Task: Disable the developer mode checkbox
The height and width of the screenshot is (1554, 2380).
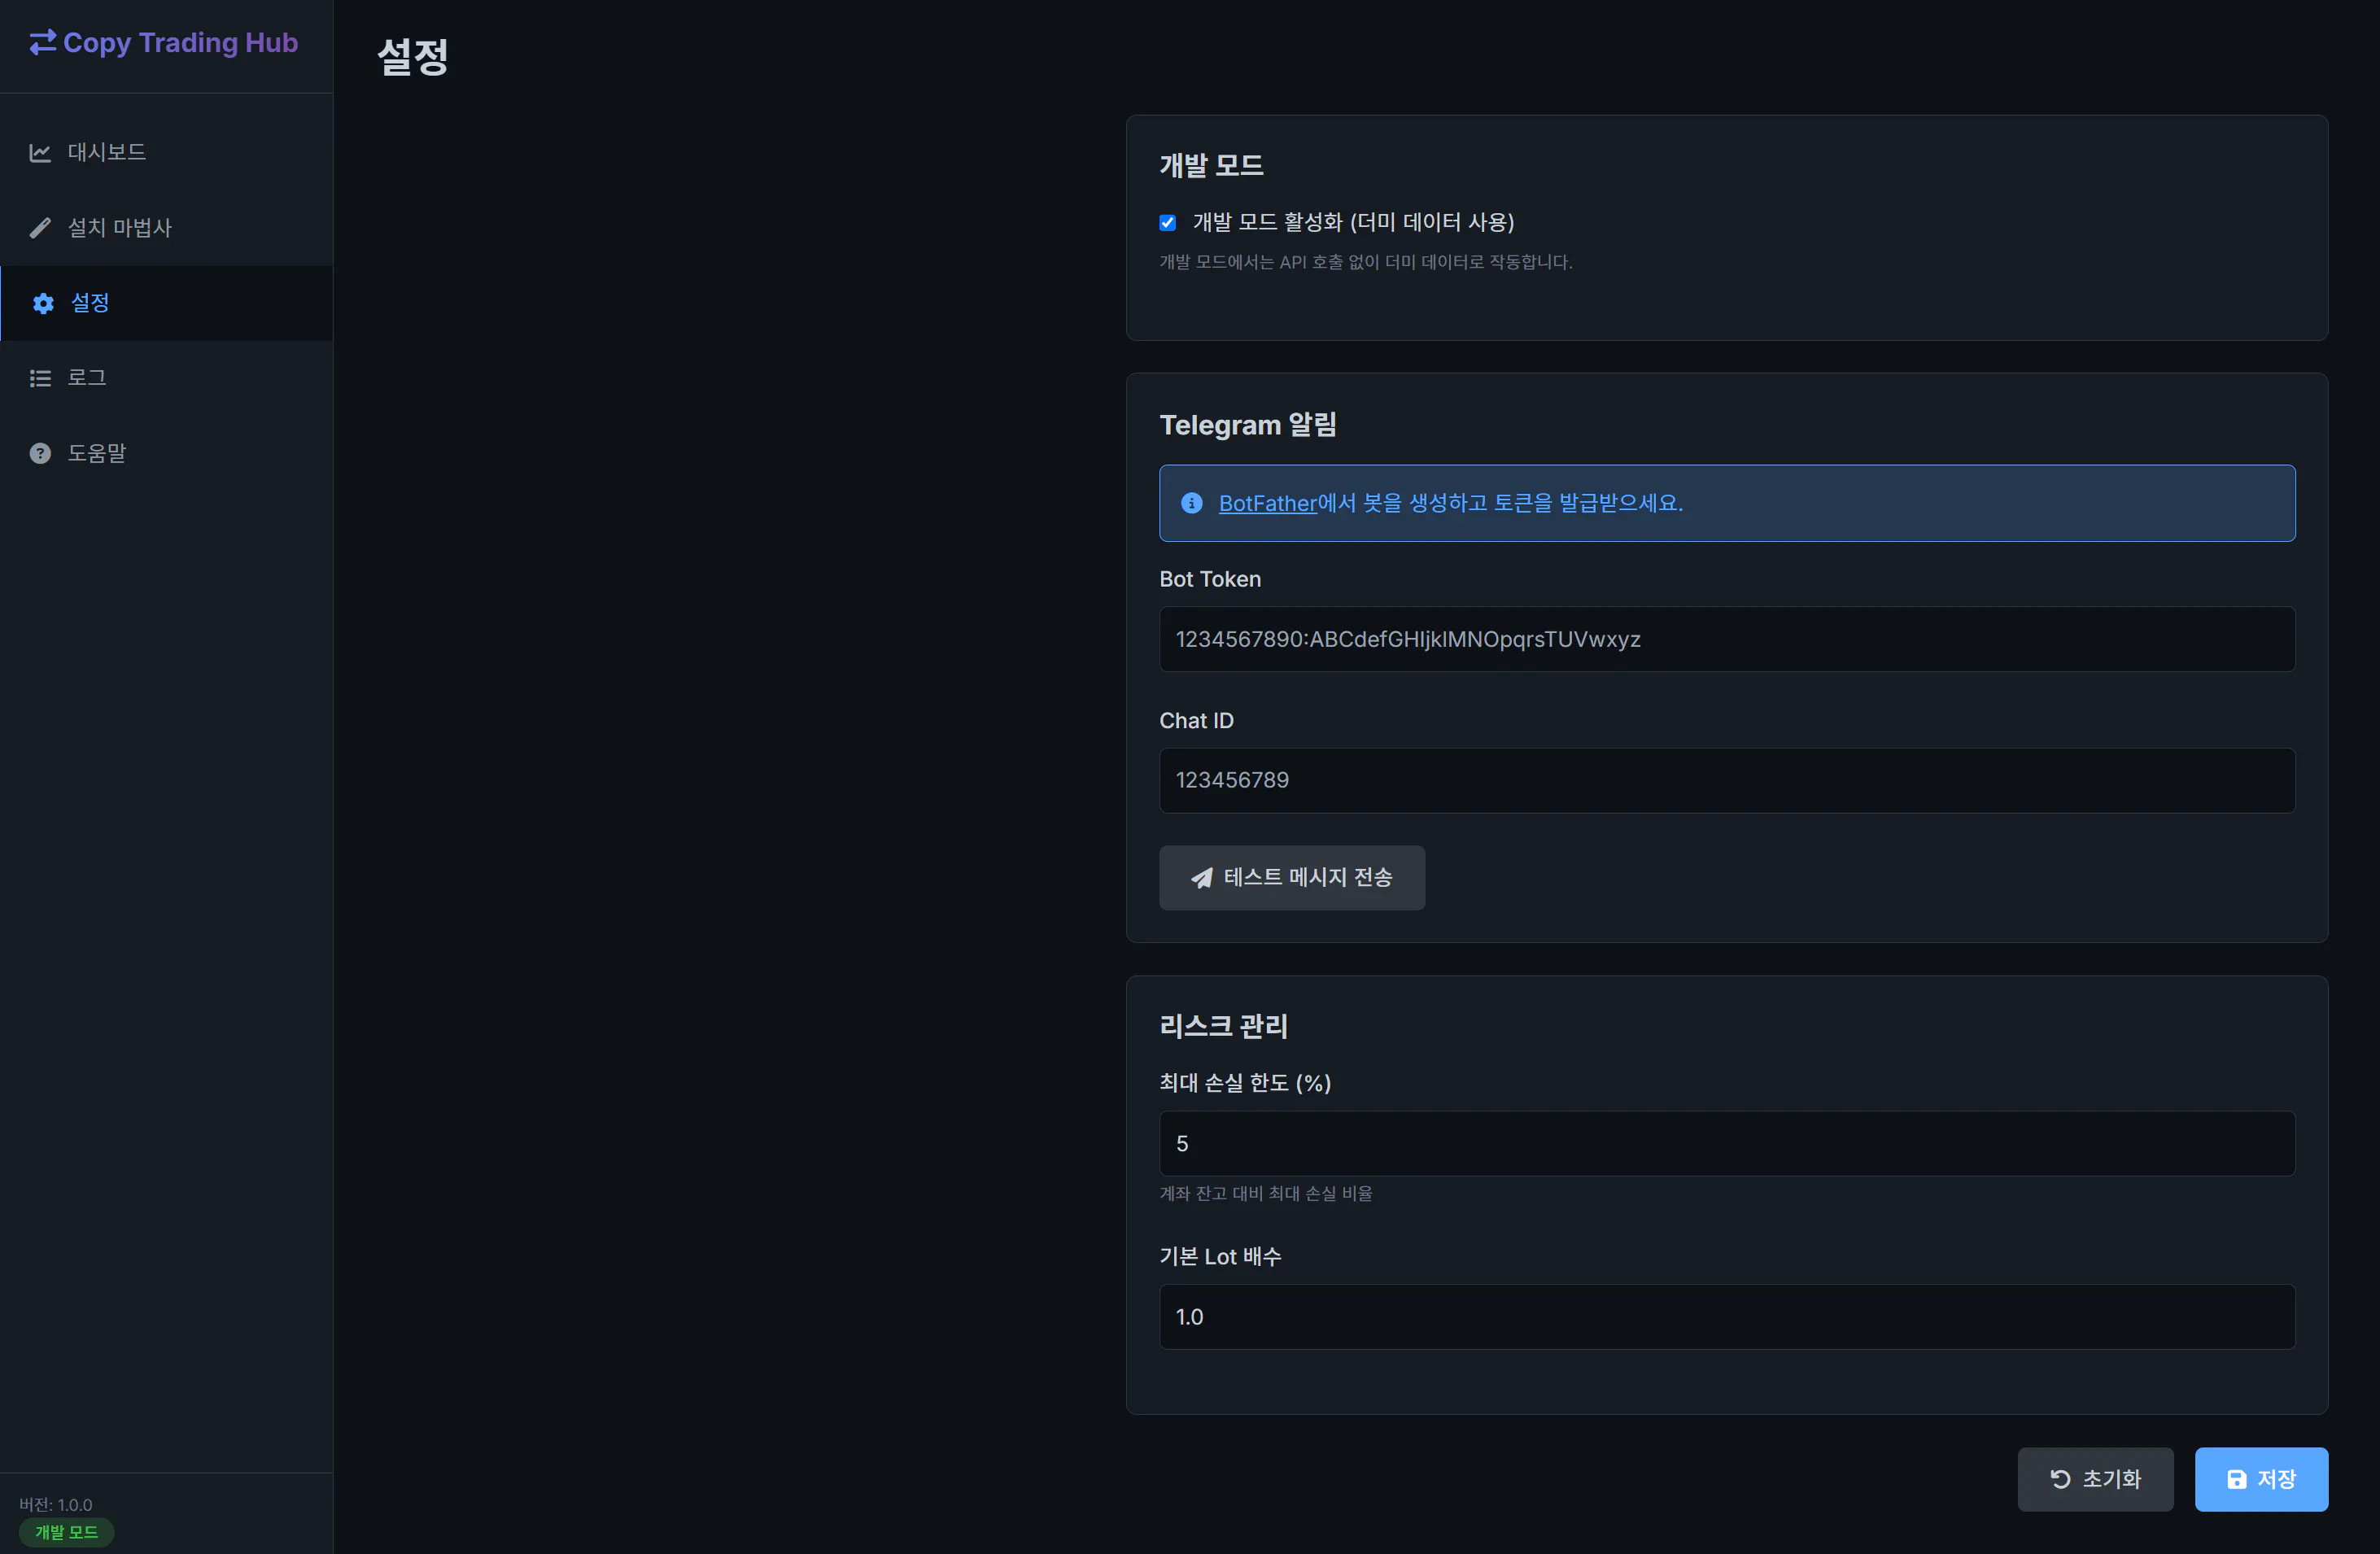Action: [1167, 222]
